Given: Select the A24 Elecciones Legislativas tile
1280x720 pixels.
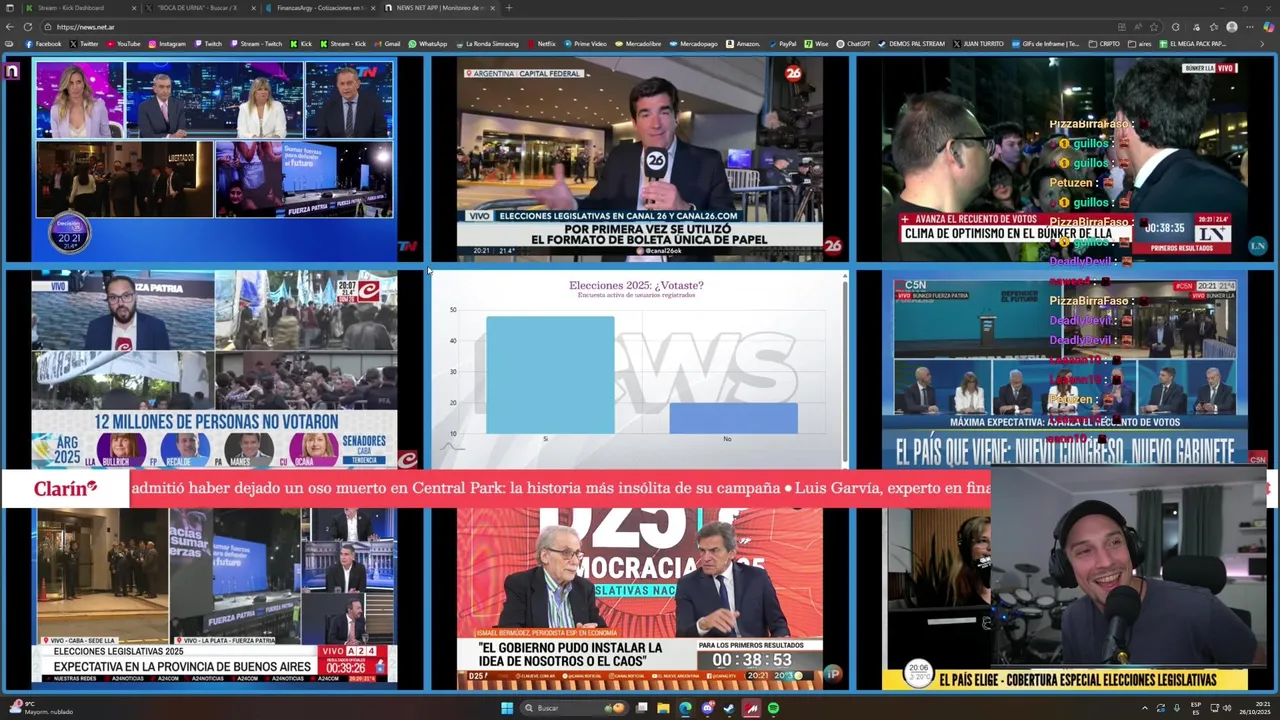Looking at the screenshot, I should pyautogui.click(x=214, y=598).
